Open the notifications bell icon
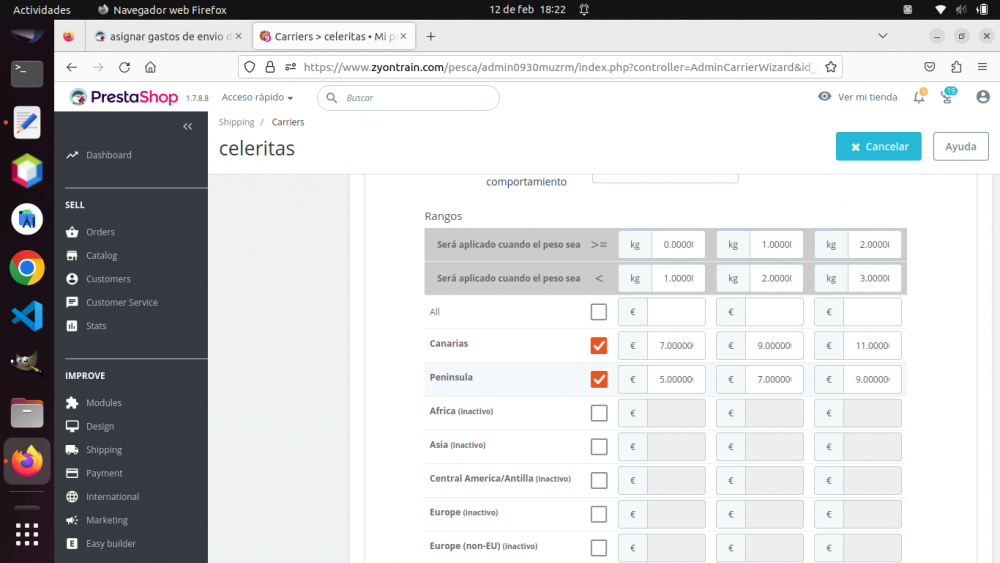 919,97
